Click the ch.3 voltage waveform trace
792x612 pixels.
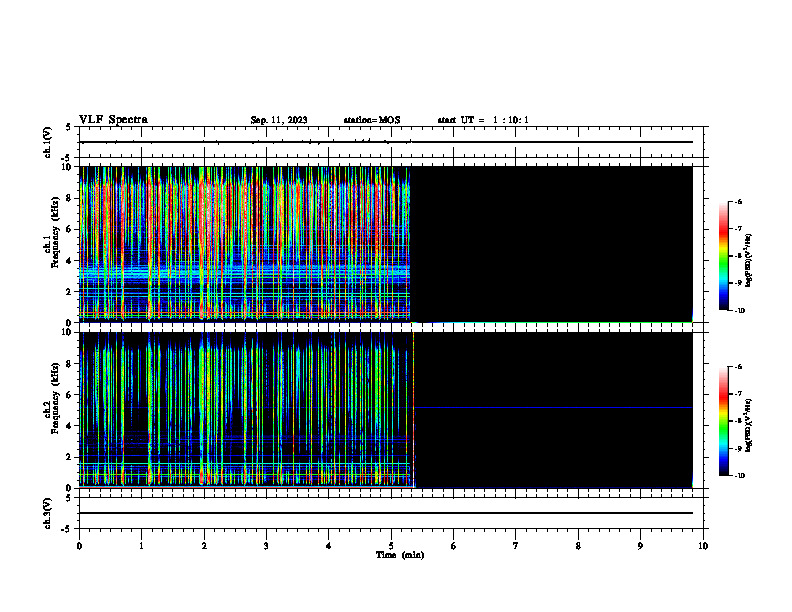pos(386,513)
